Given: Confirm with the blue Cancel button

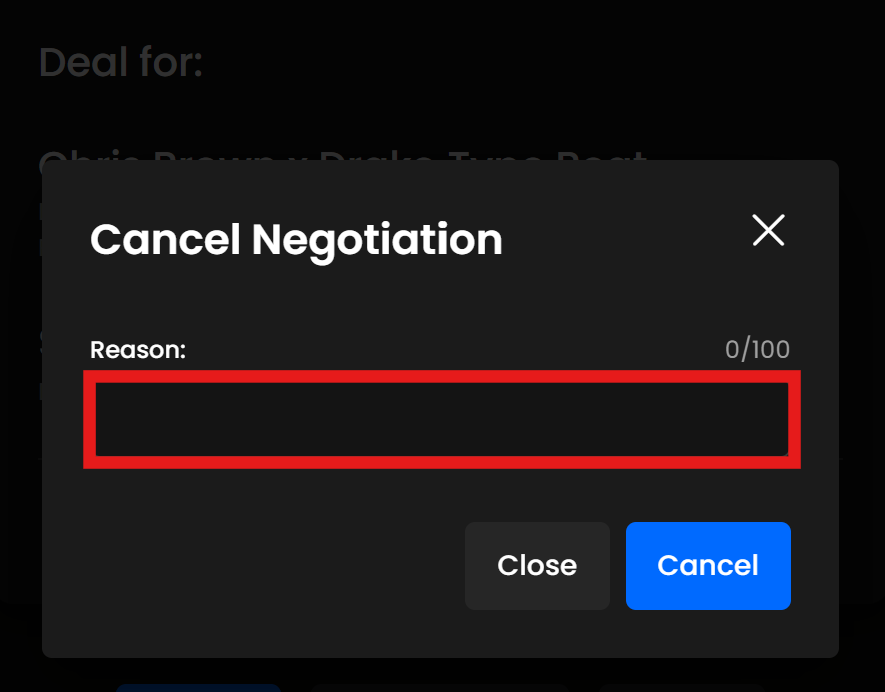Looking at the screenshot, I should point(708,565).
